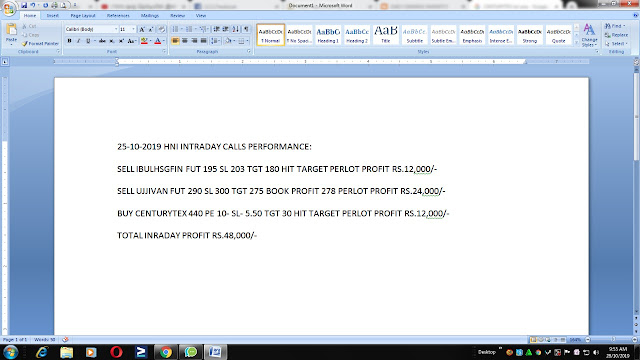This screenshot has height=360, width=640.
Task: Save the document from Quick Access Toolbar
Action: 24,5
